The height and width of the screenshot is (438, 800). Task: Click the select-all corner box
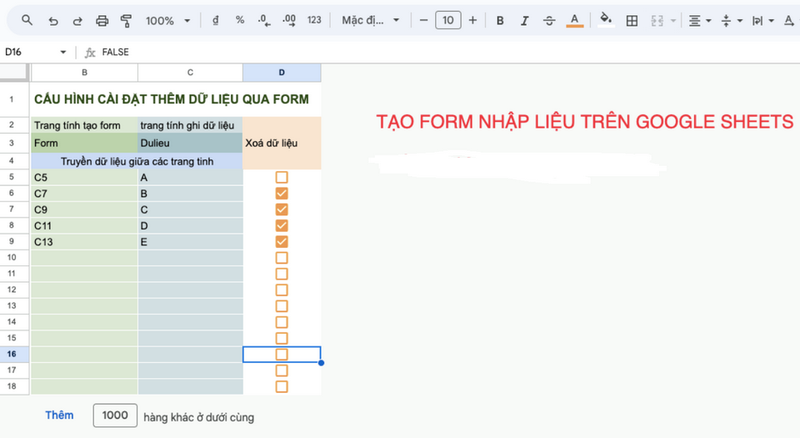click(14, 72)
